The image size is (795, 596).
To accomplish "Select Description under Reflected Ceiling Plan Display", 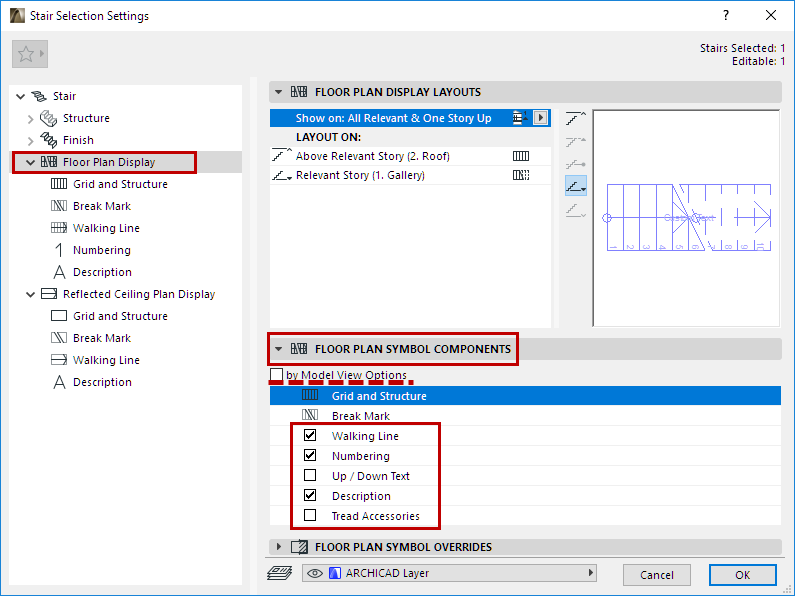I will coord(102,382).
